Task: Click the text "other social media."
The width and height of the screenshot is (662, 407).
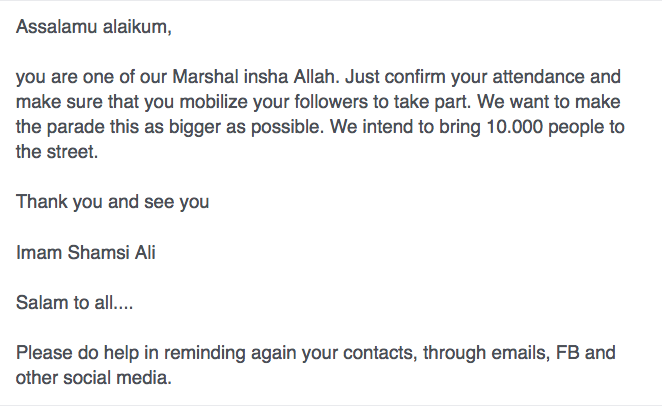Action: tap(92, 378)
